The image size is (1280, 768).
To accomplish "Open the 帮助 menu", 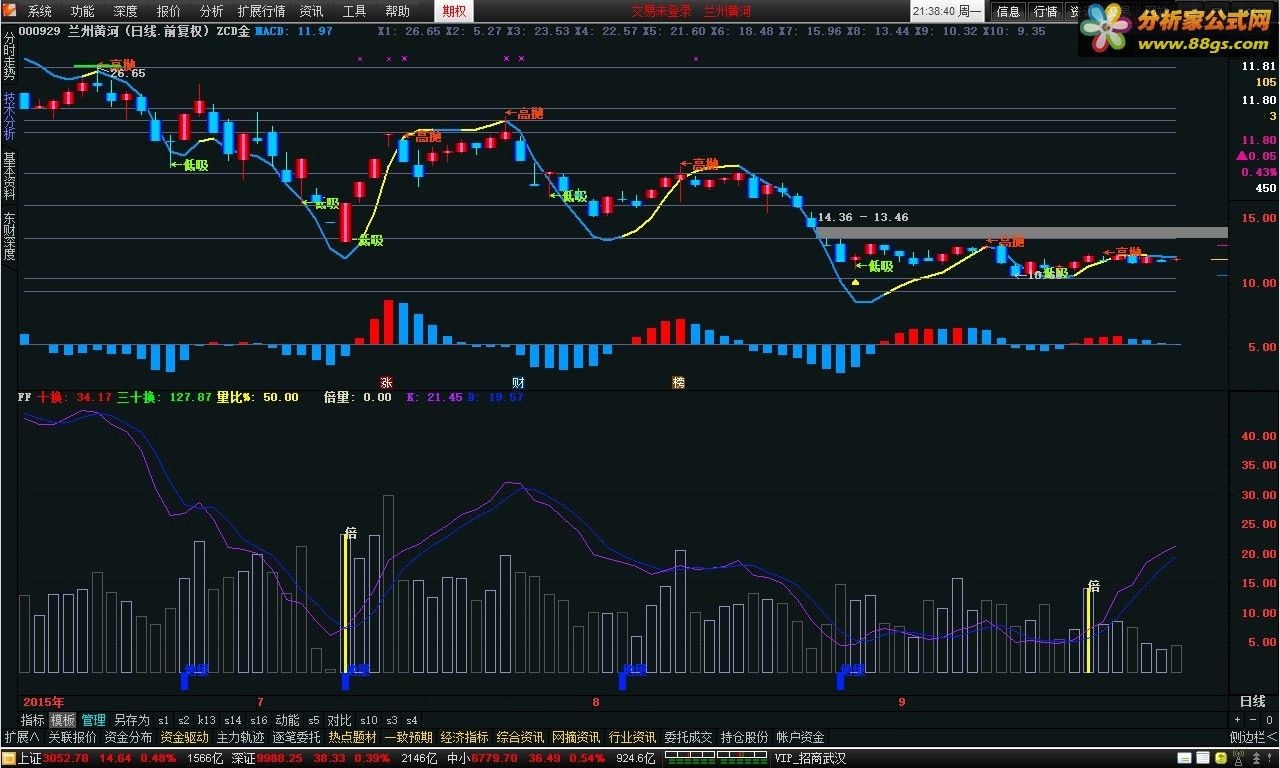I will [x=397, y=11].
